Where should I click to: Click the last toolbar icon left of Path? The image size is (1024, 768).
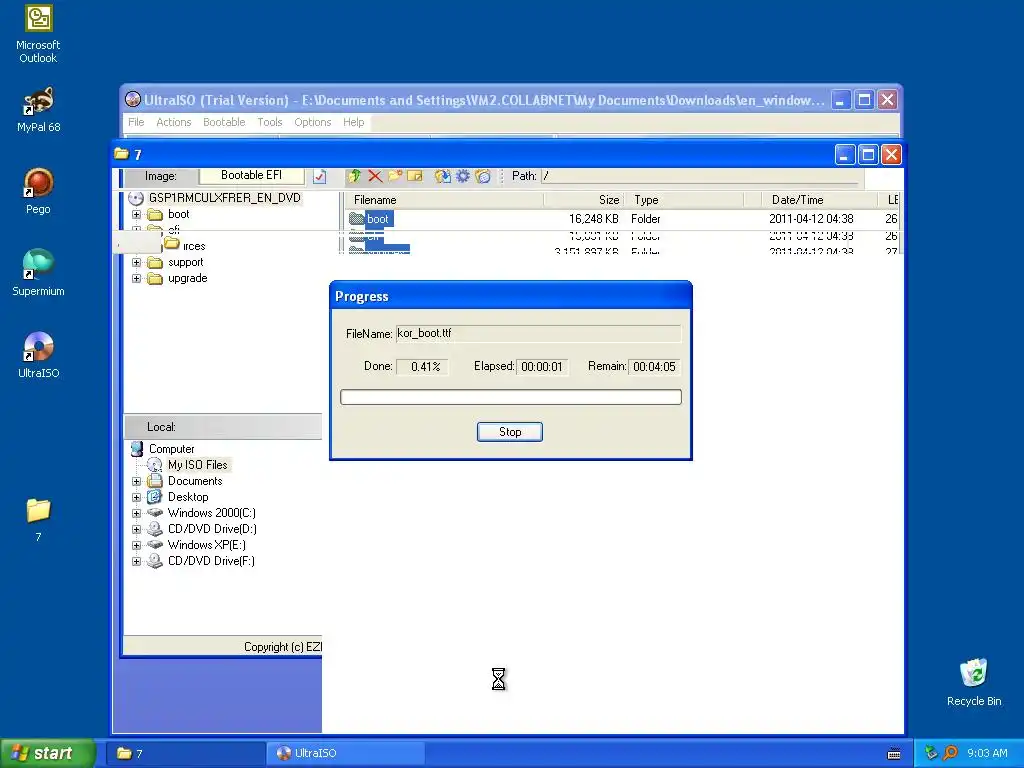point(483,176)
